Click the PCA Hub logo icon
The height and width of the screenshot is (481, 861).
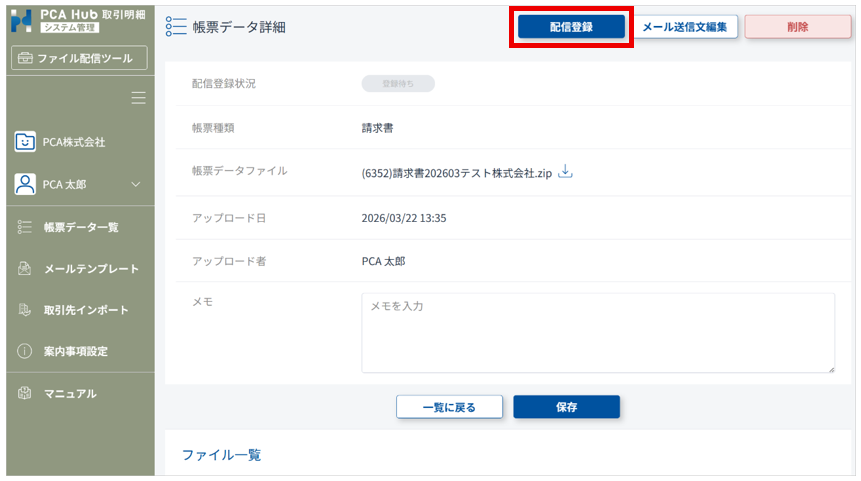[24, 20]
